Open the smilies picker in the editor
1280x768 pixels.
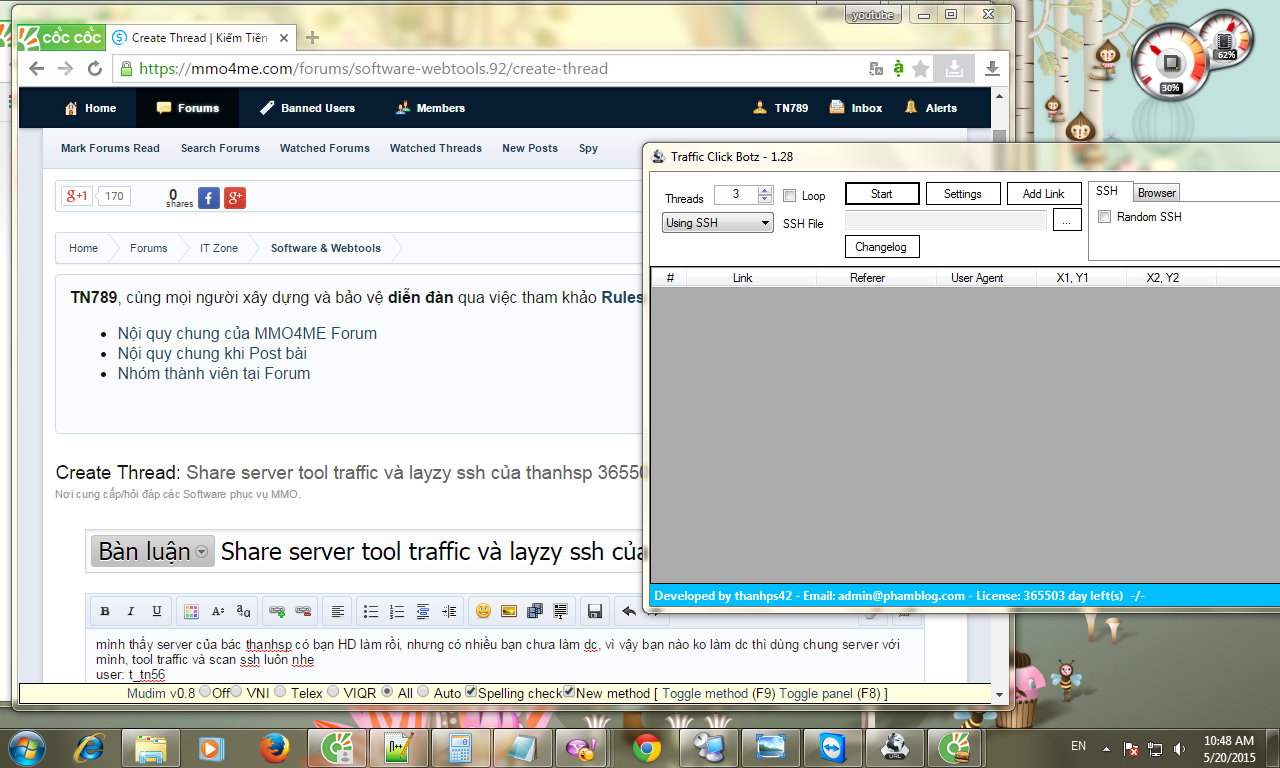pos(483,611)
